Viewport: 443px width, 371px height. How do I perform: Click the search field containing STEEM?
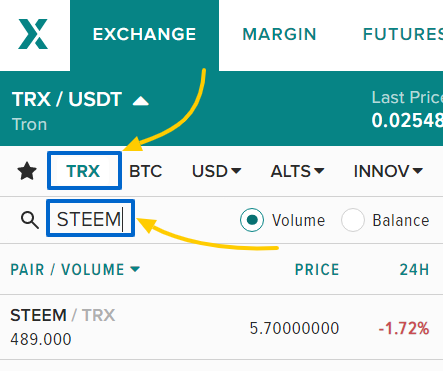[x=90, y=219]
